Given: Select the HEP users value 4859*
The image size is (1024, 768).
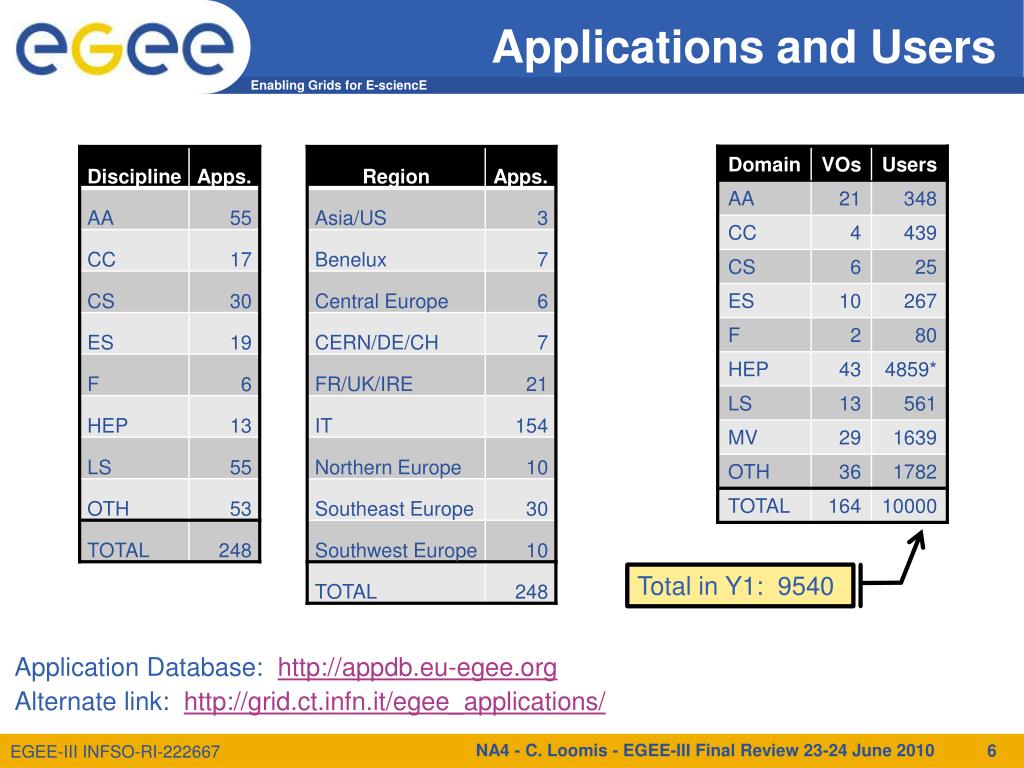Looking at the screenshot, I should [910, 370].
